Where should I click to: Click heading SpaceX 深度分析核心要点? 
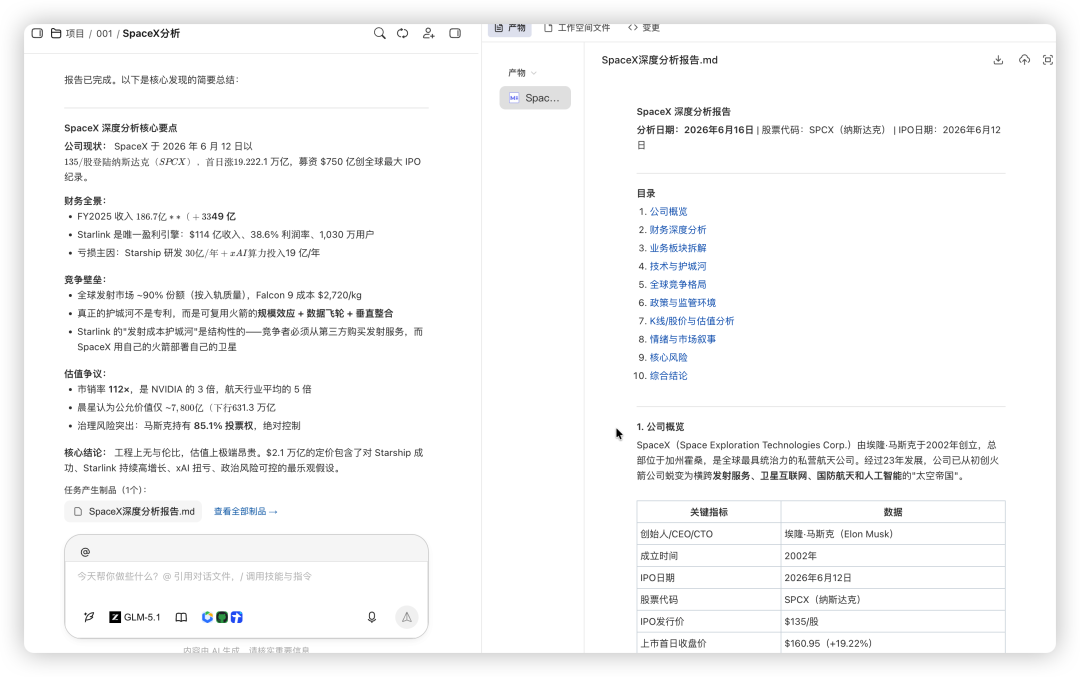point(121,128)
